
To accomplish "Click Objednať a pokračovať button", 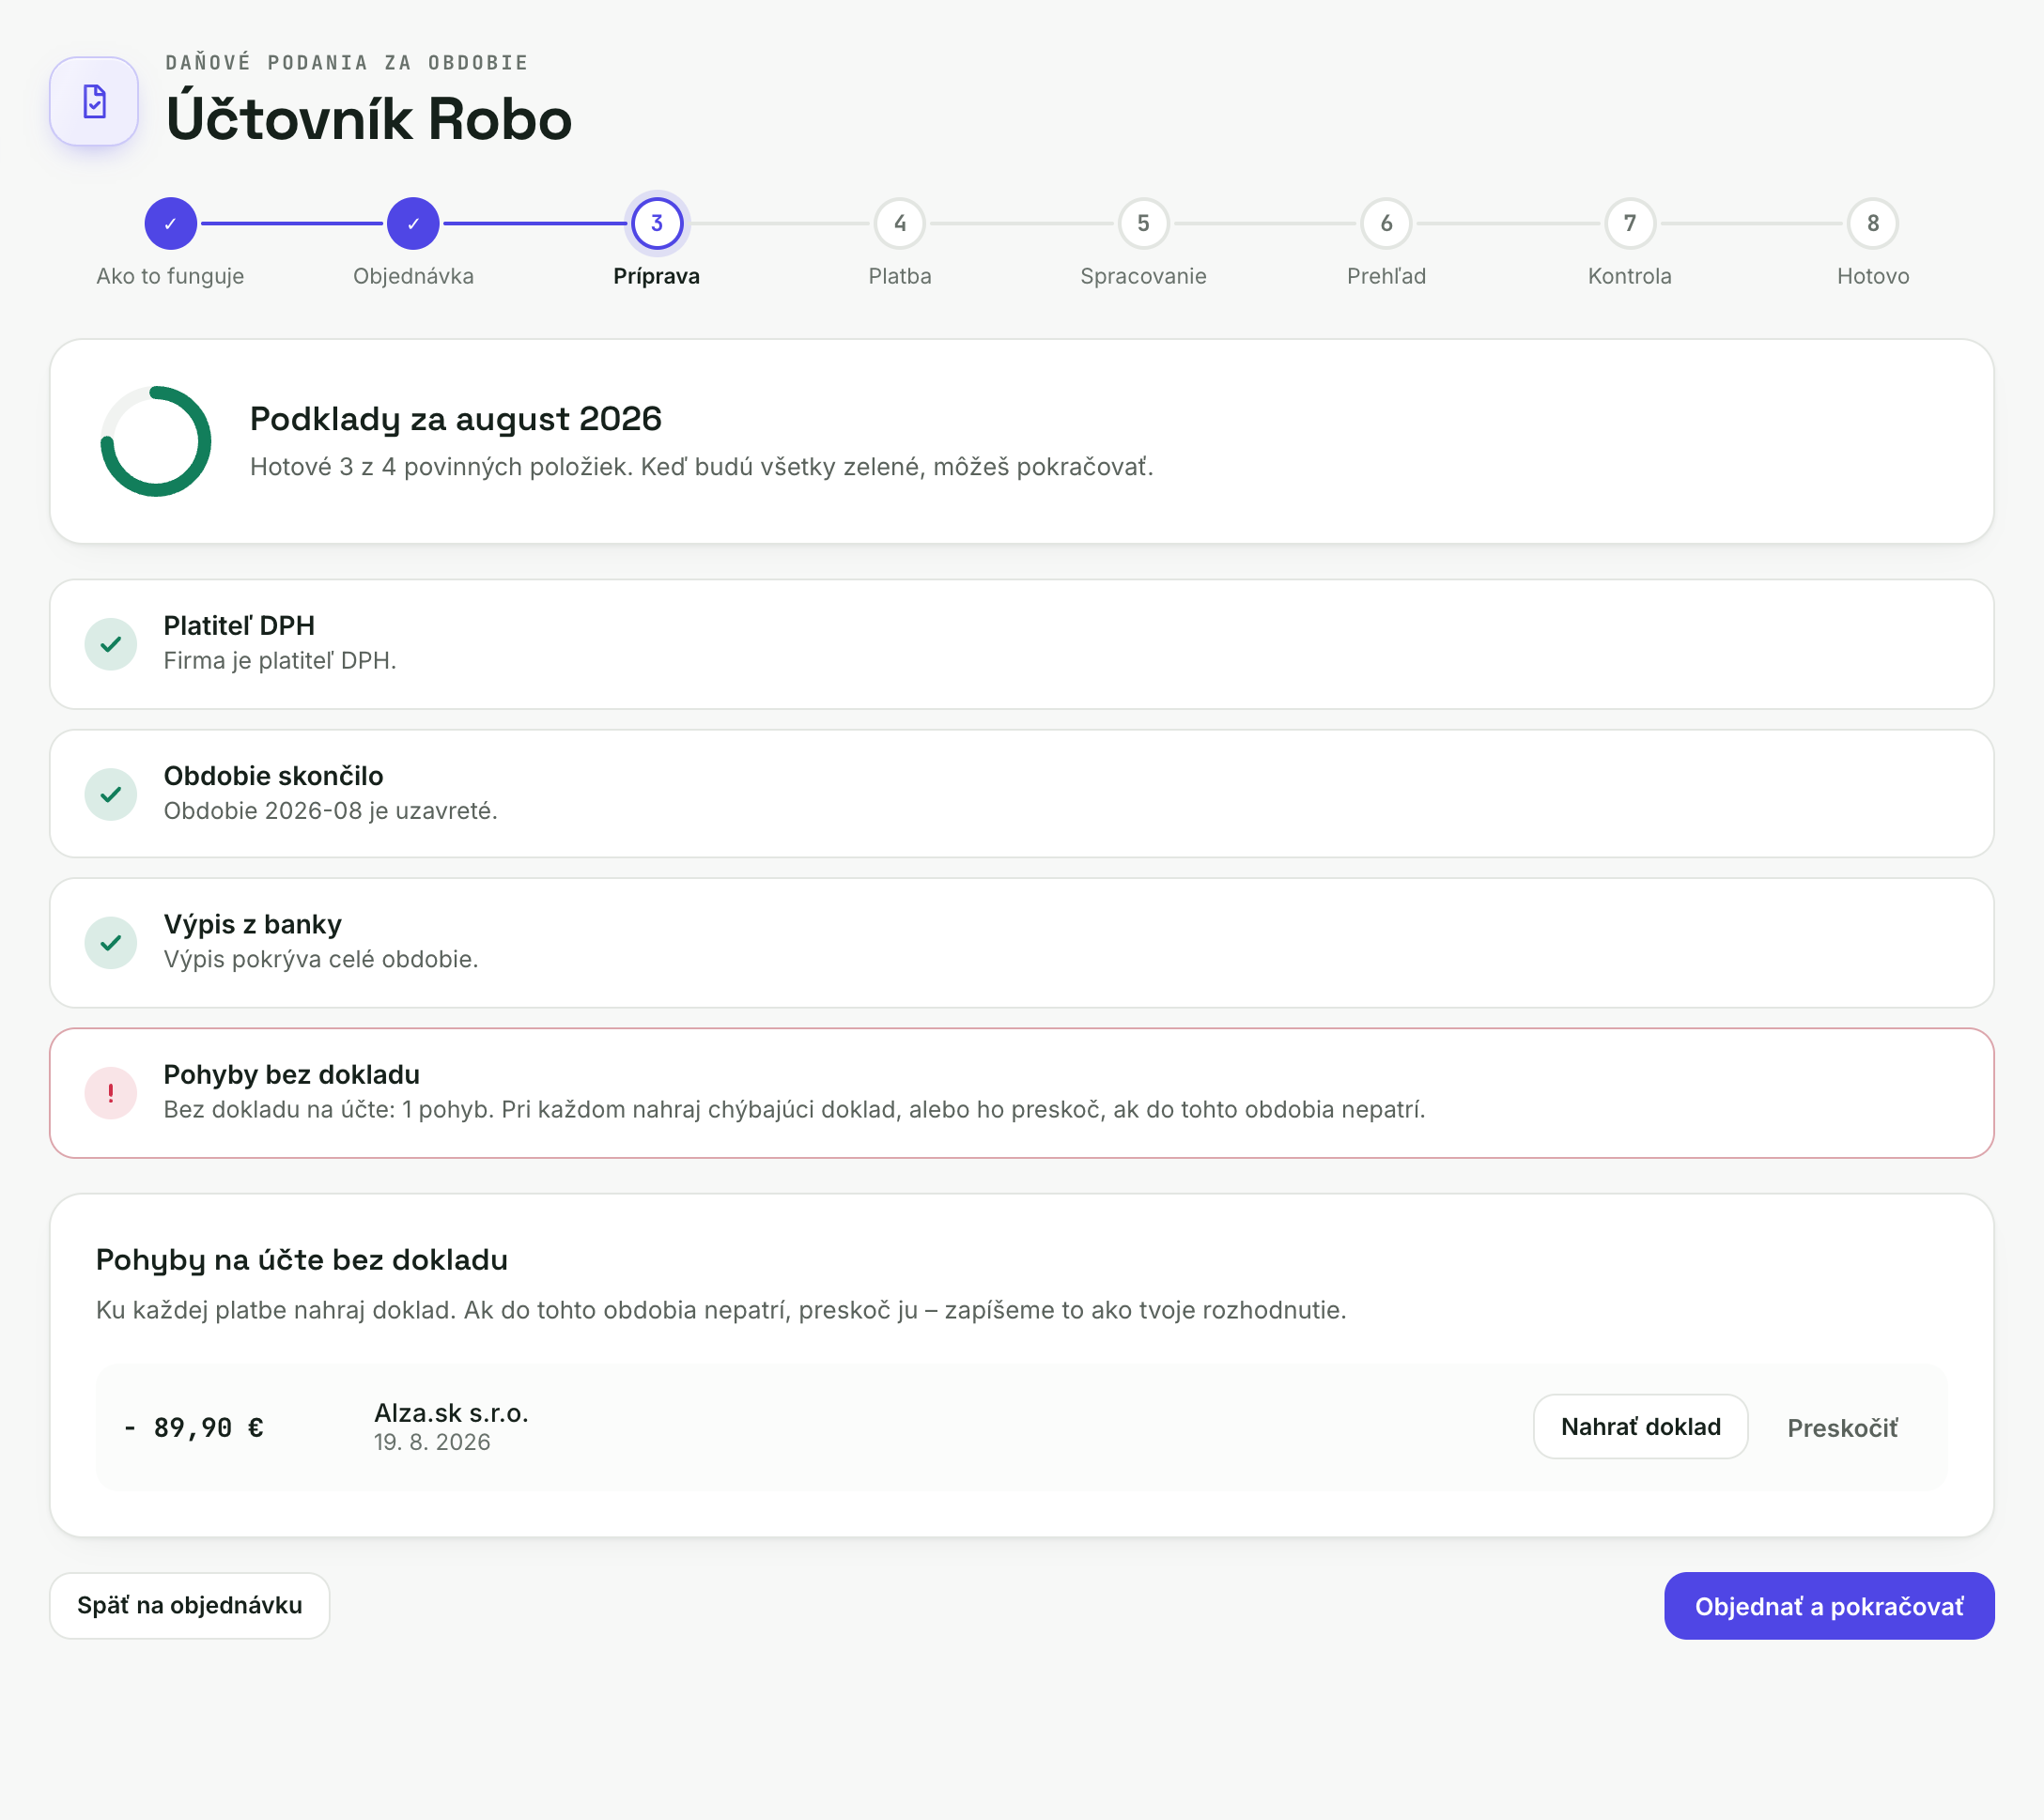I will click(x=1829, y=1606).
